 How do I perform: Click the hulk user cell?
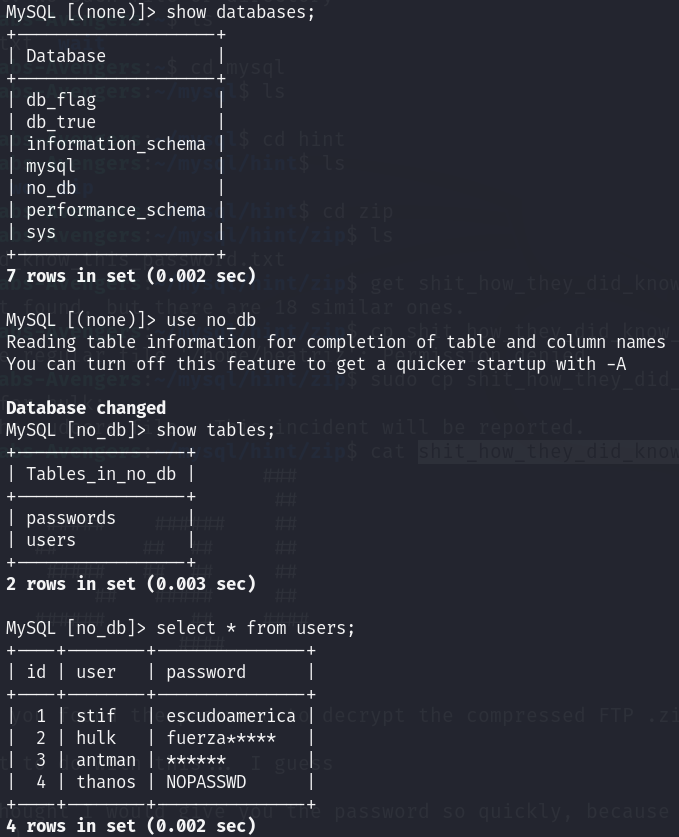(96, 738)
